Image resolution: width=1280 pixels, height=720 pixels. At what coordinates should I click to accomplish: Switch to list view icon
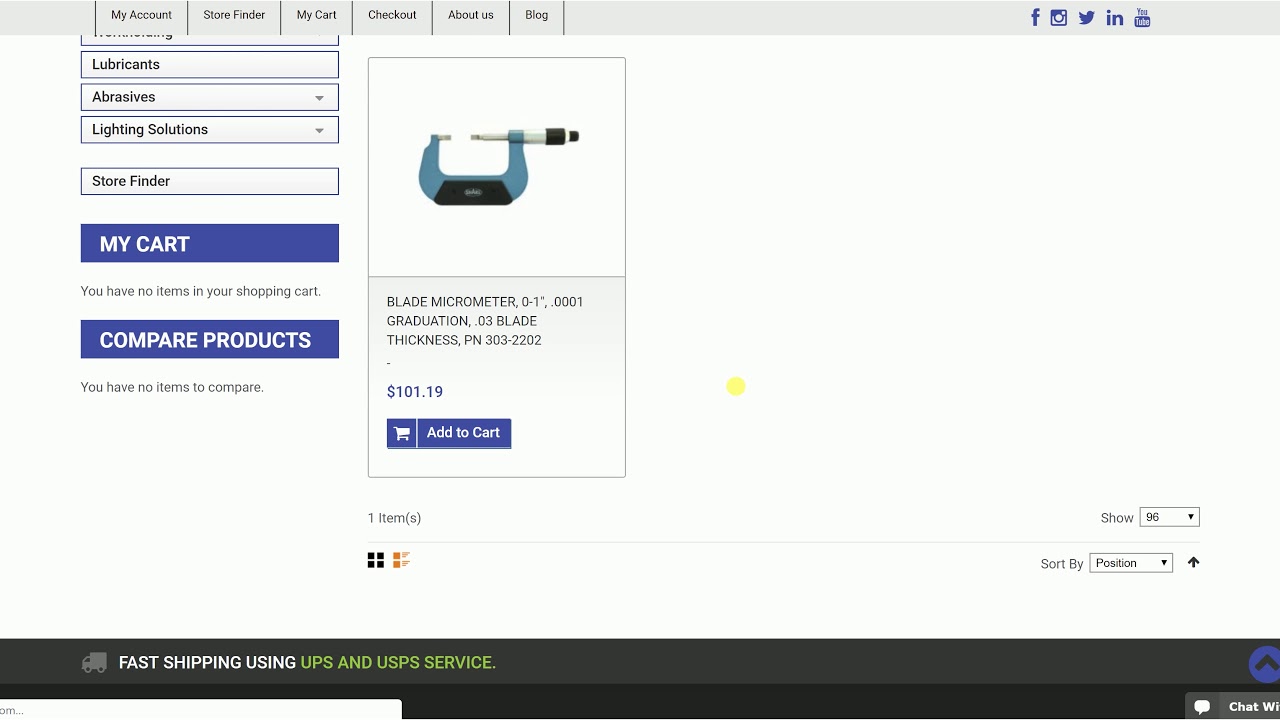pyautogui.click(x=401, y=560)
